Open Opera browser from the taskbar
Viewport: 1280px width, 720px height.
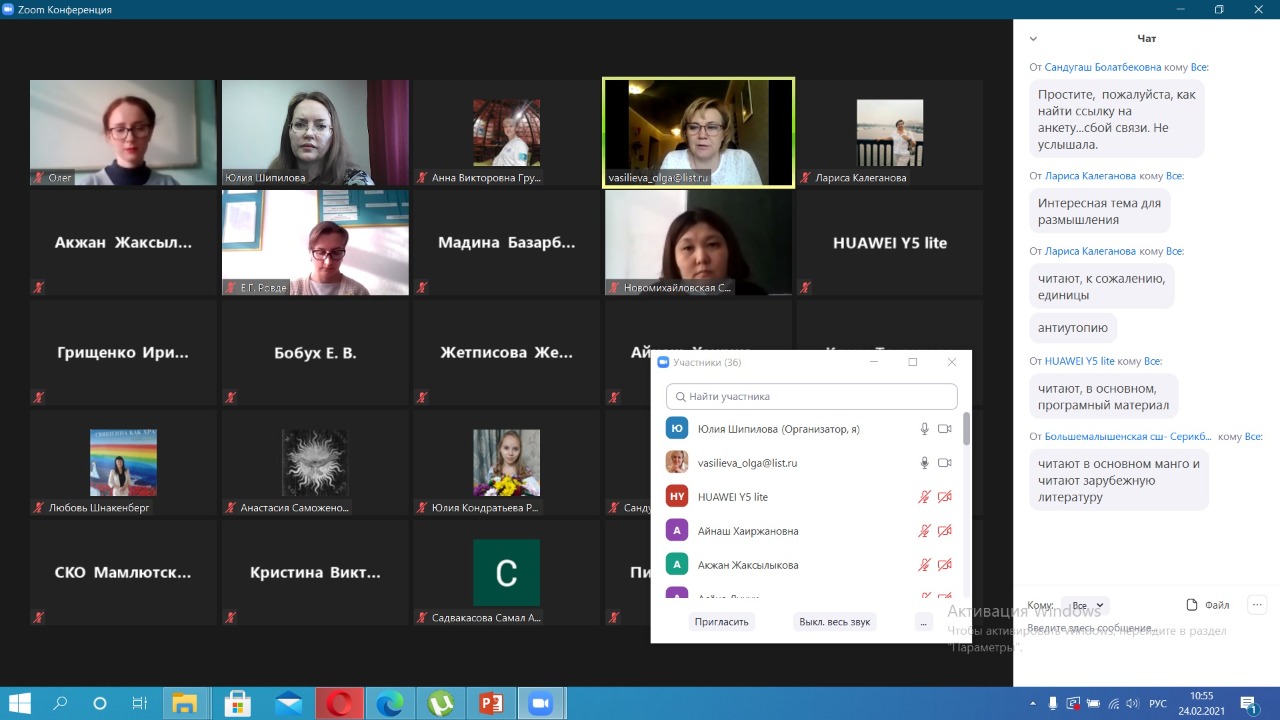pyautogui.click(x=339, y=703)
